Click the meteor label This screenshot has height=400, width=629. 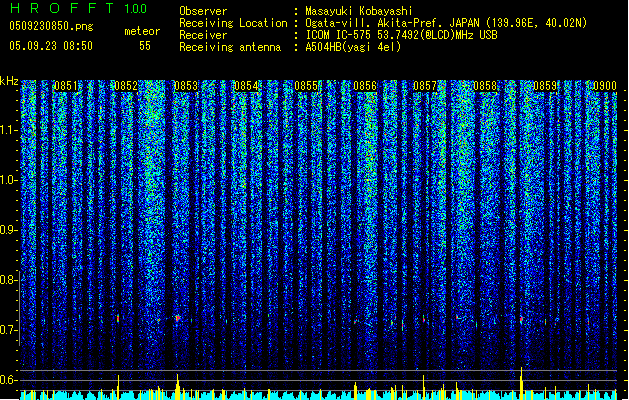[x=142, y=31]
